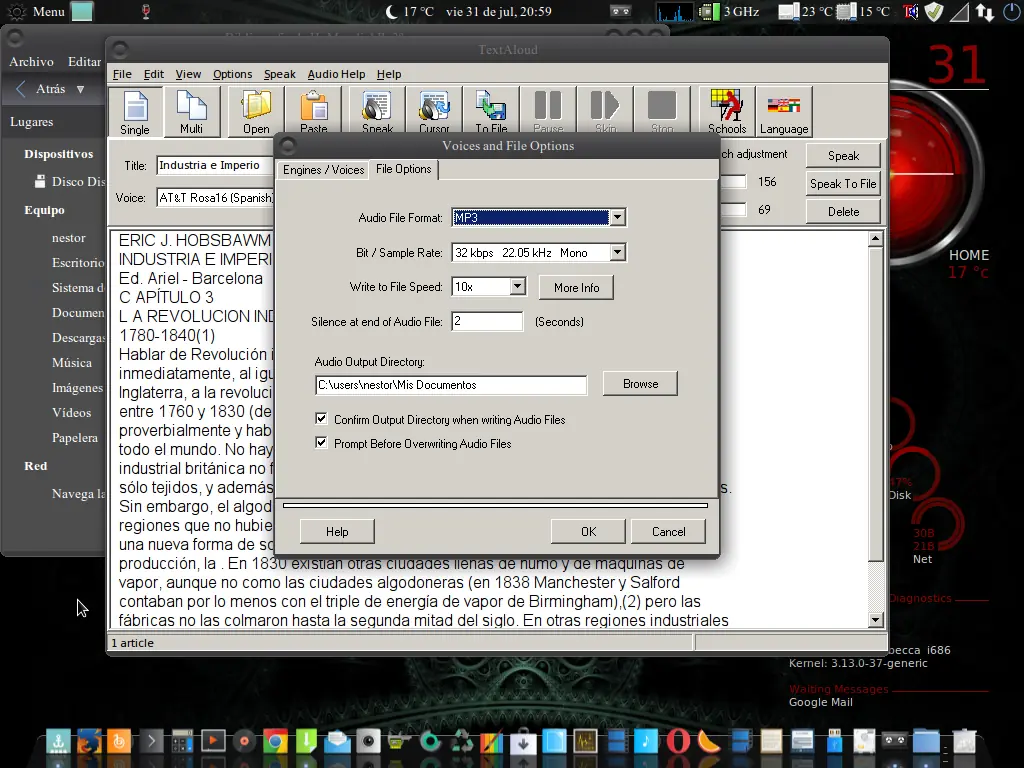This screenshot has width=1024, height=768.
Task: Select the Single article toolbar icon
Action: click(135, 111)
